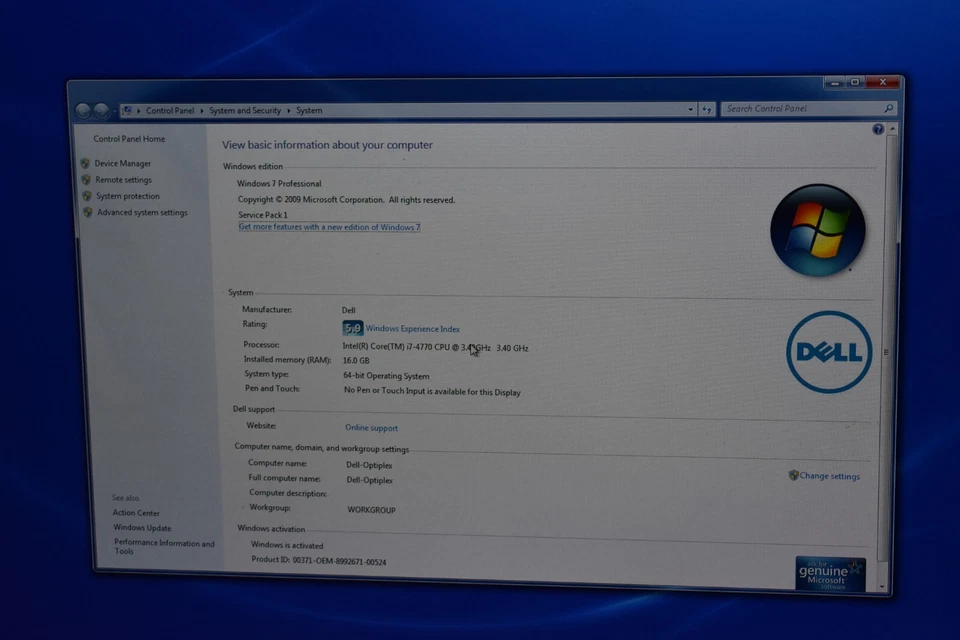The width and height of the screenshot is (960, 640).
Task: Click the Windows Experience Index link
Action: coord(413,329)
